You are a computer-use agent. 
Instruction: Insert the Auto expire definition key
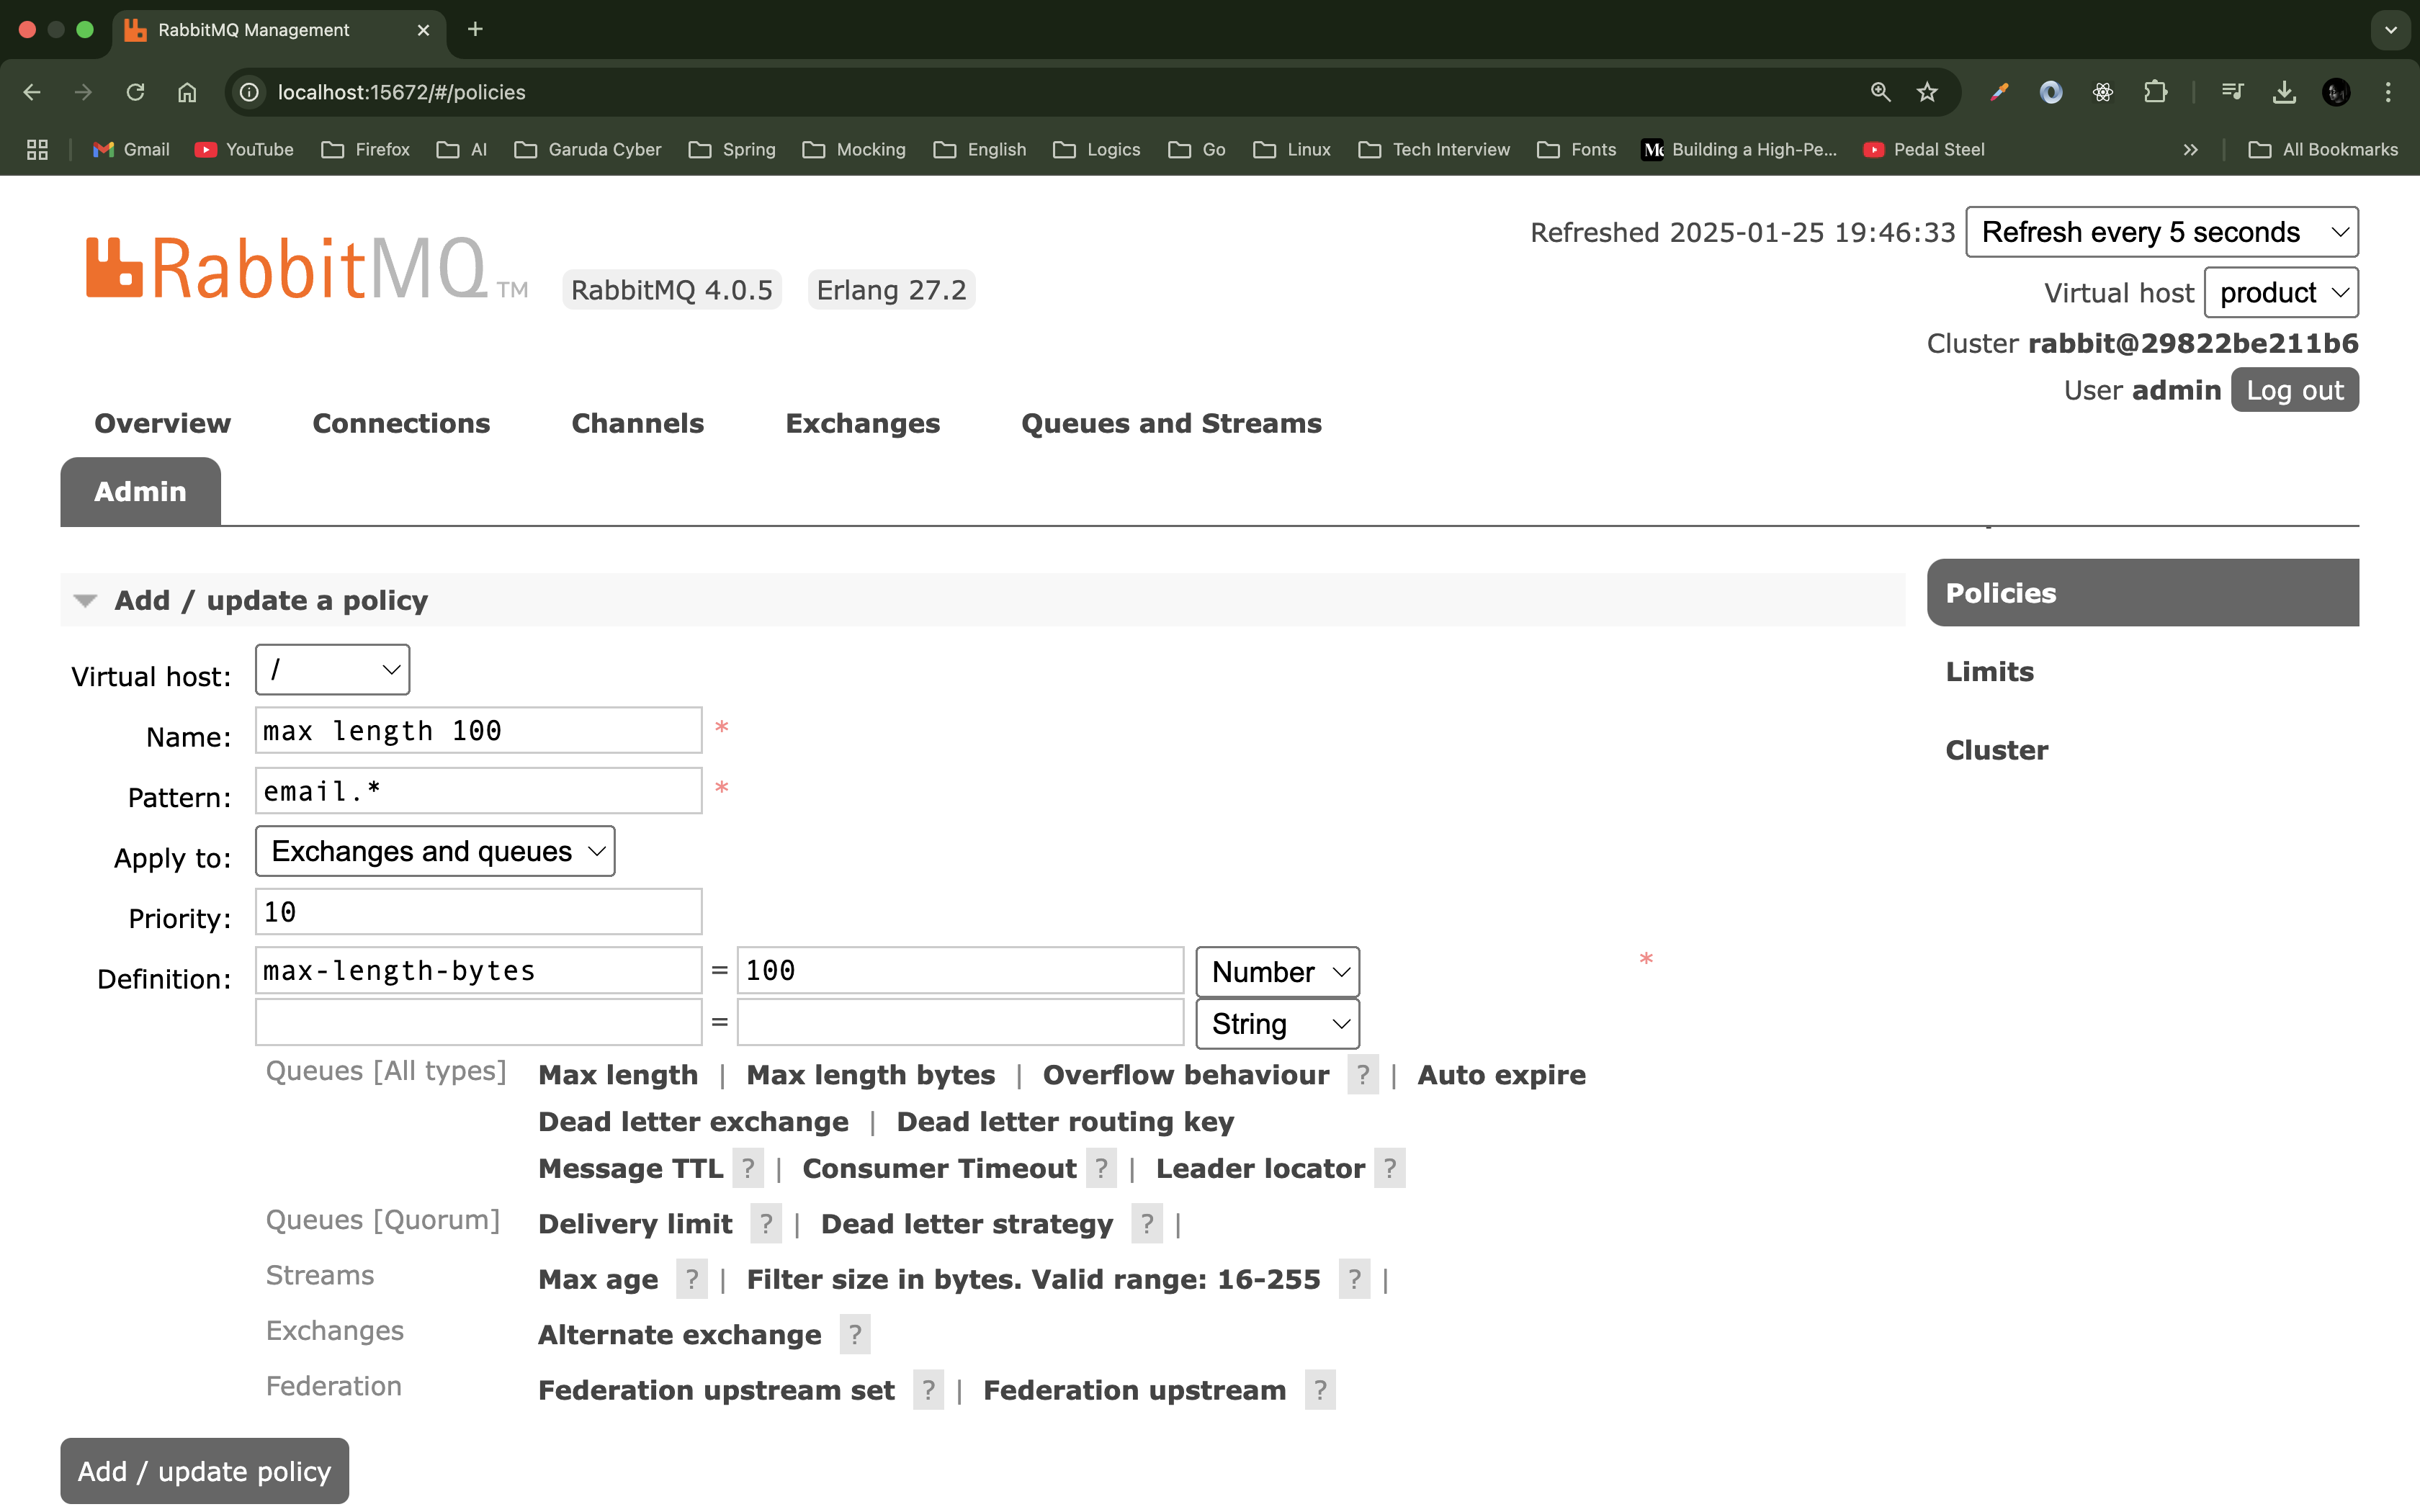[x=1501, y=1075]
